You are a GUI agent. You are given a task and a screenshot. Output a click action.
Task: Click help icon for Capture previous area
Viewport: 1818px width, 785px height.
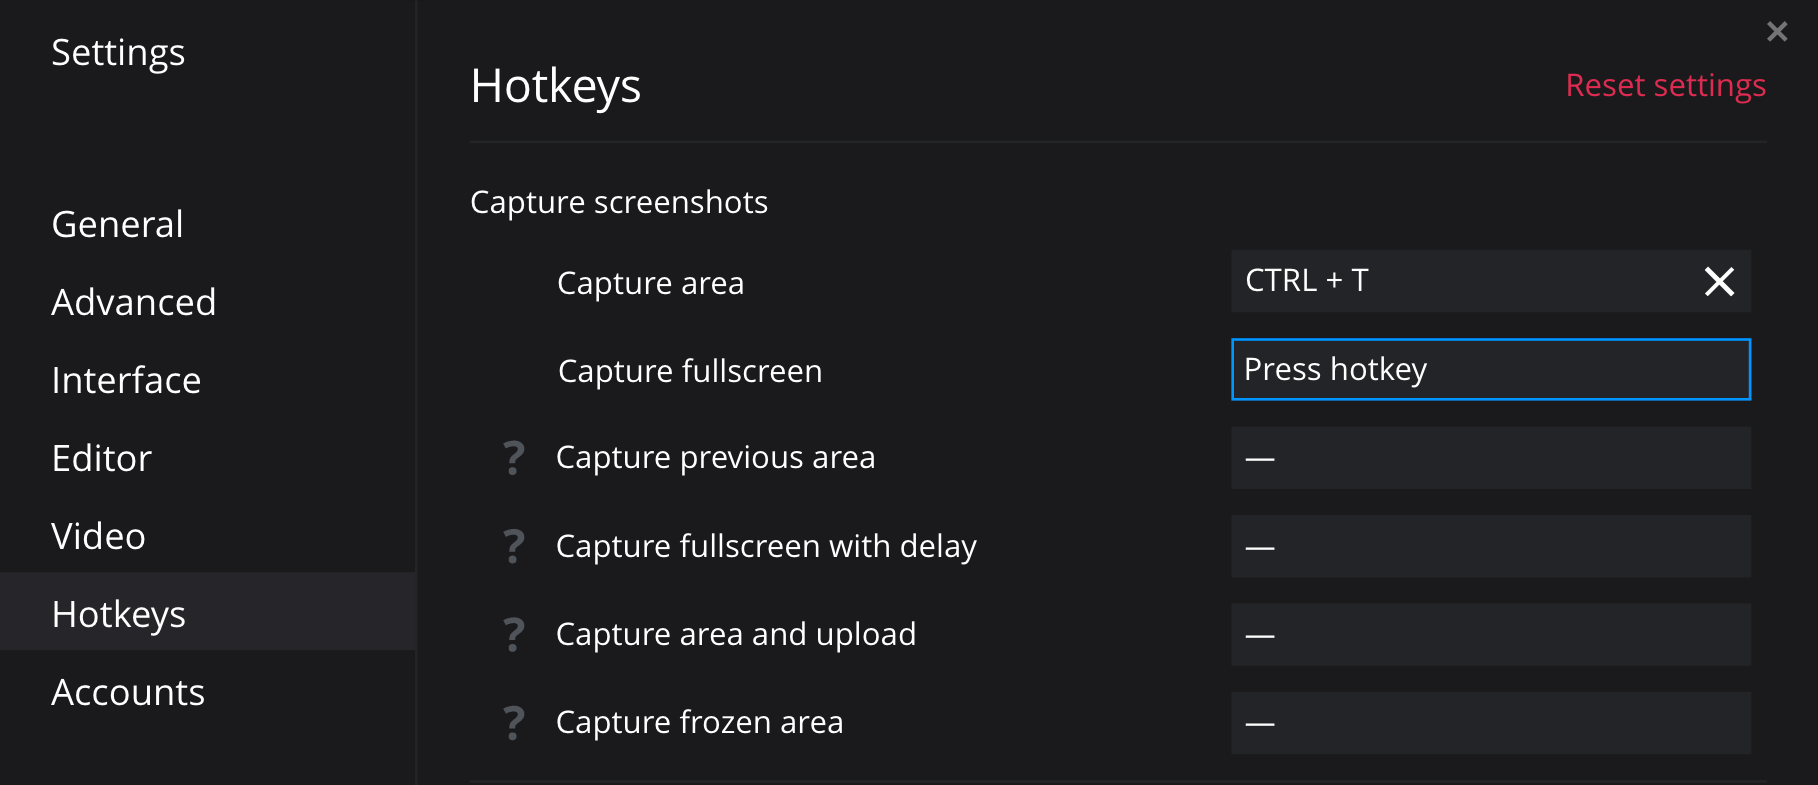pyautogui.click(x=514, y=458)
